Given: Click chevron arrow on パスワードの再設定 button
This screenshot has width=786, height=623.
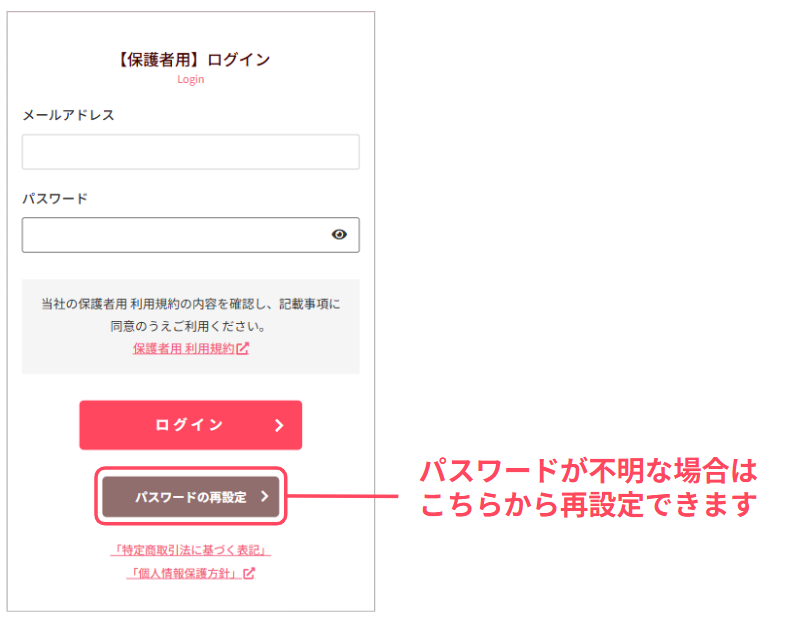Looking at the screenshot, I should [264, 496].
